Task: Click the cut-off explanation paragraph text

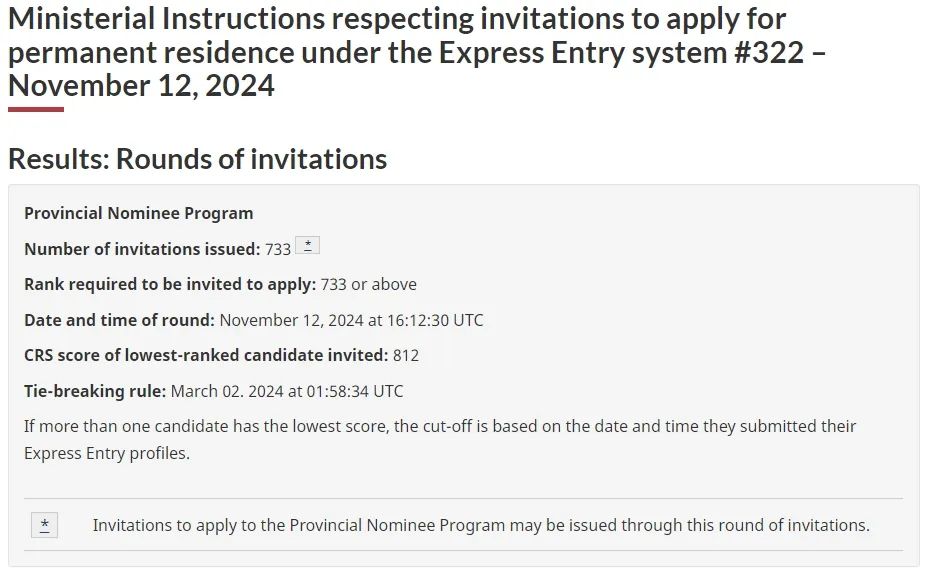Action: [440, 440]
